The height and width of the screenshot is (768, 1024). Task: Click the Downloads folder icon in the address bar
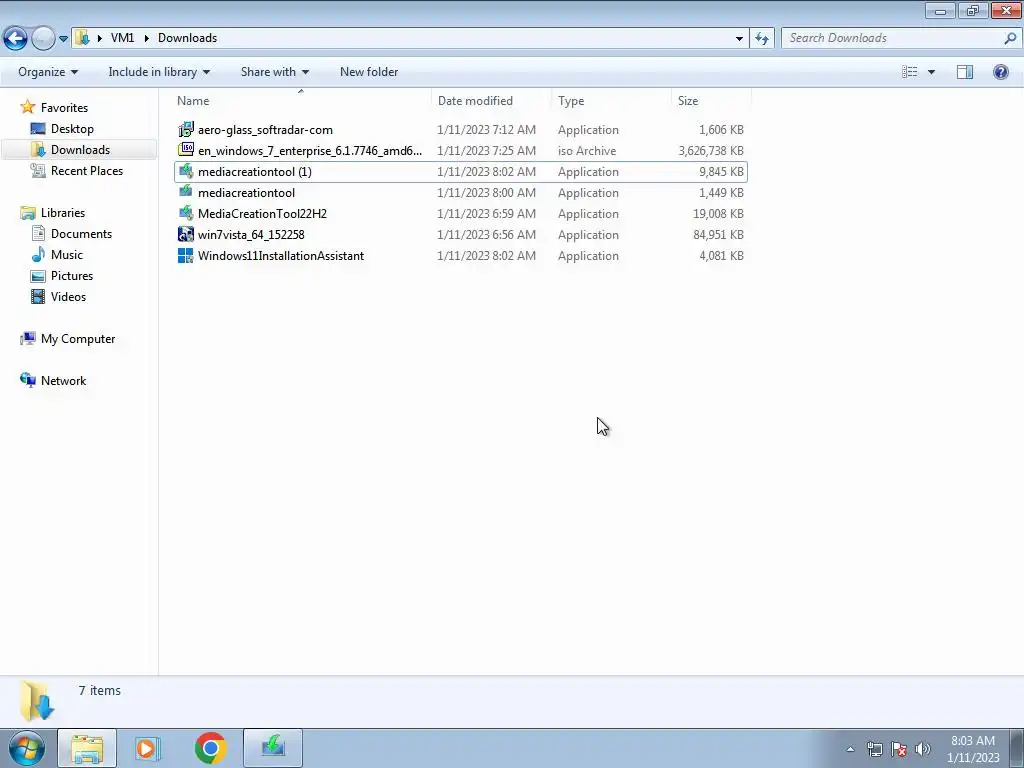pyautogui.click(x=82, y=38)
